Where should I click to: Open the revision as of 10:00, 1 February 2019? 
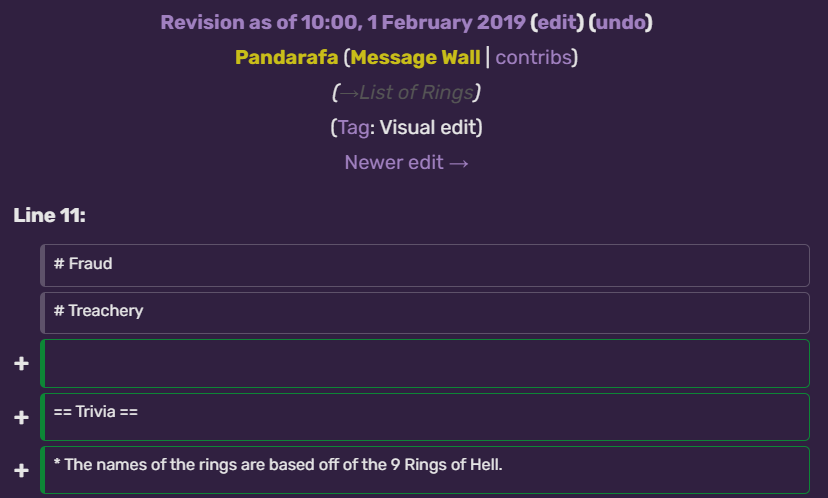[342, 22]
